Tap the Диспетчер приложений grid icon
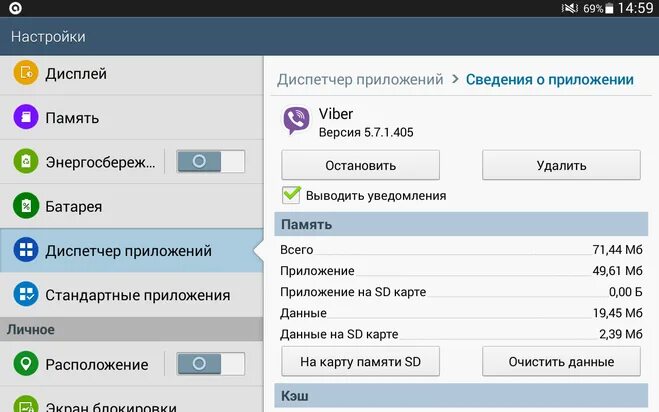The height and width of the screenshot is (412, 659). pos(26,250)
